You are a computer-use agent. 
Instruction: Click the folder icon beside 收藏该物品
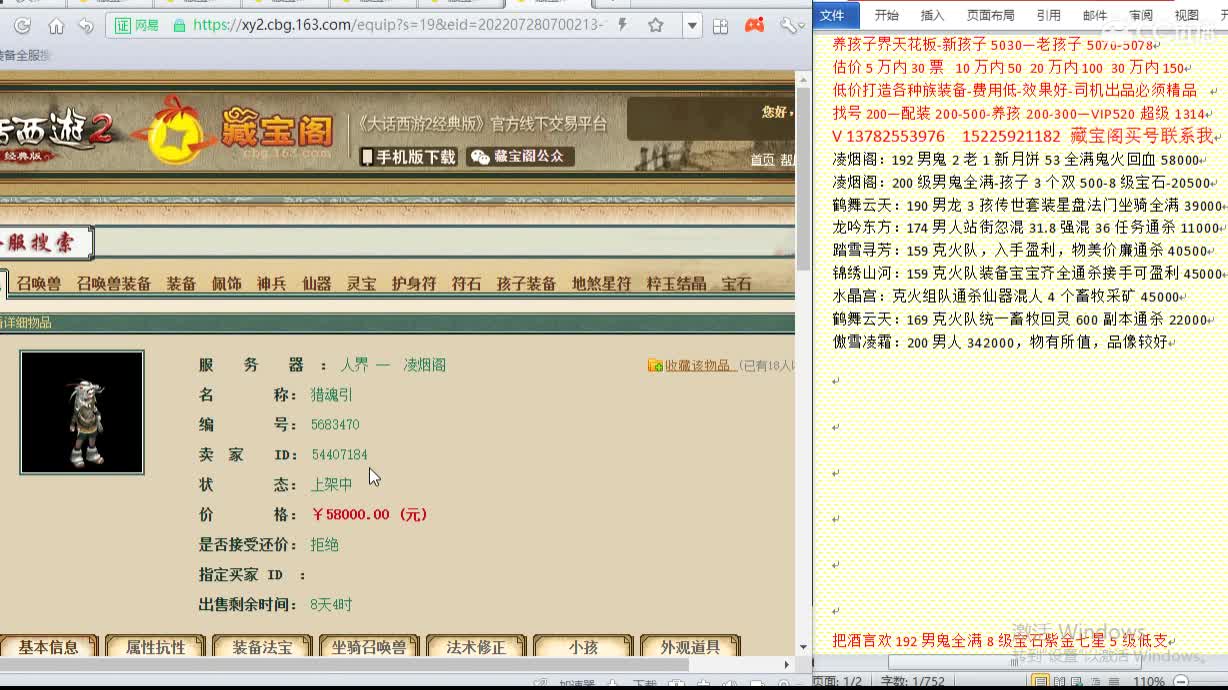point(655,366)
